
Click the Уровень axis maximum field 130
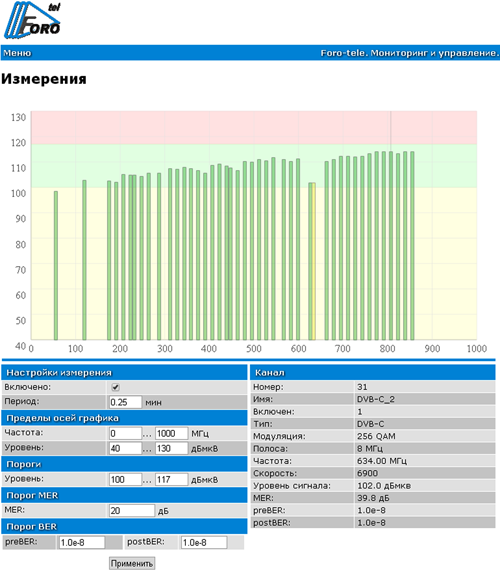pyautogui.click(x=172, y=448)
